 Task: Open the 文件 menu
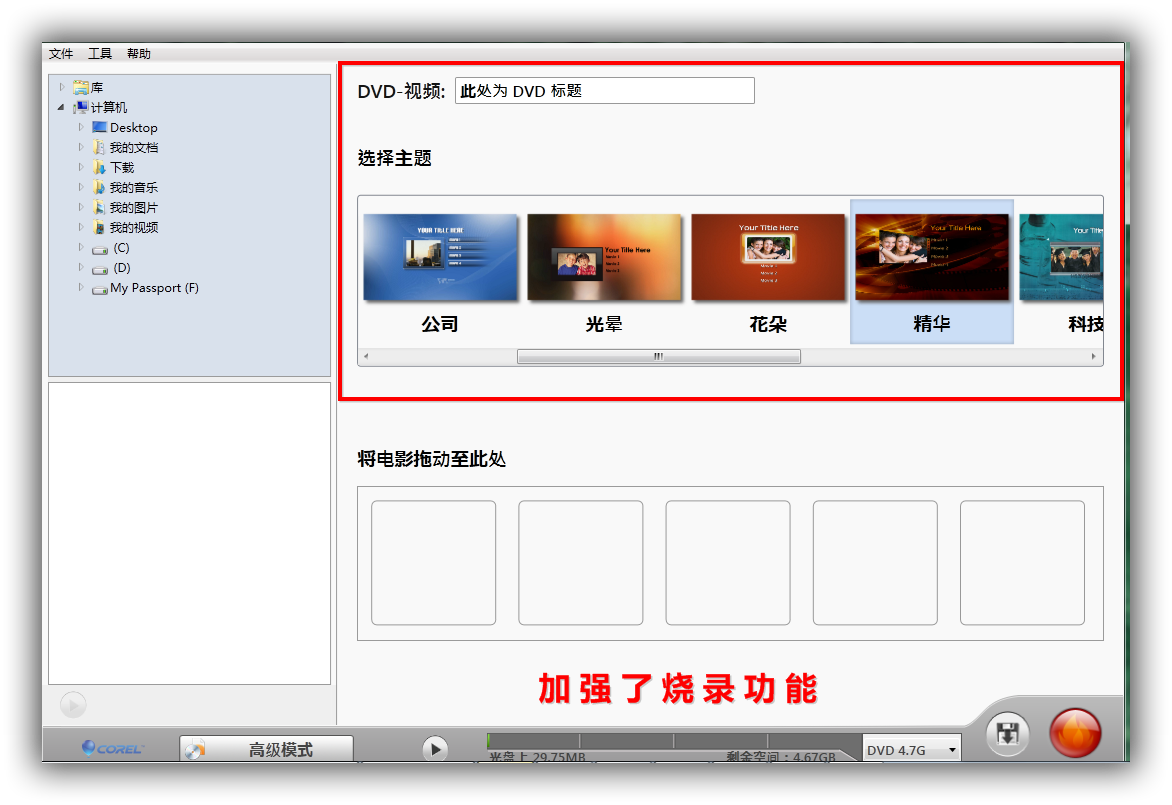tap(61, 54)
